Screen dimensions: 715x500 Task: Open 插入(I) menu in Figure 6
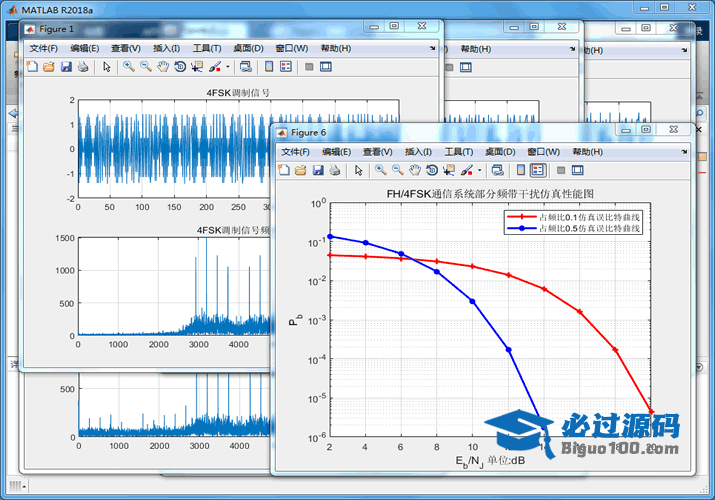point(418,152)
